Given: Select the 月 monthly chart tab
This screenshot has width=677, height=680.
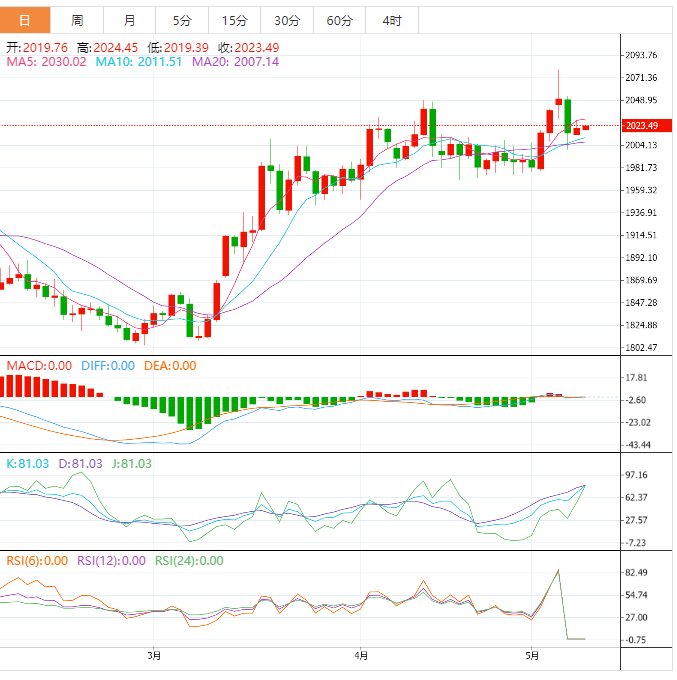Looking at the screenshot, I should (130, 20).
